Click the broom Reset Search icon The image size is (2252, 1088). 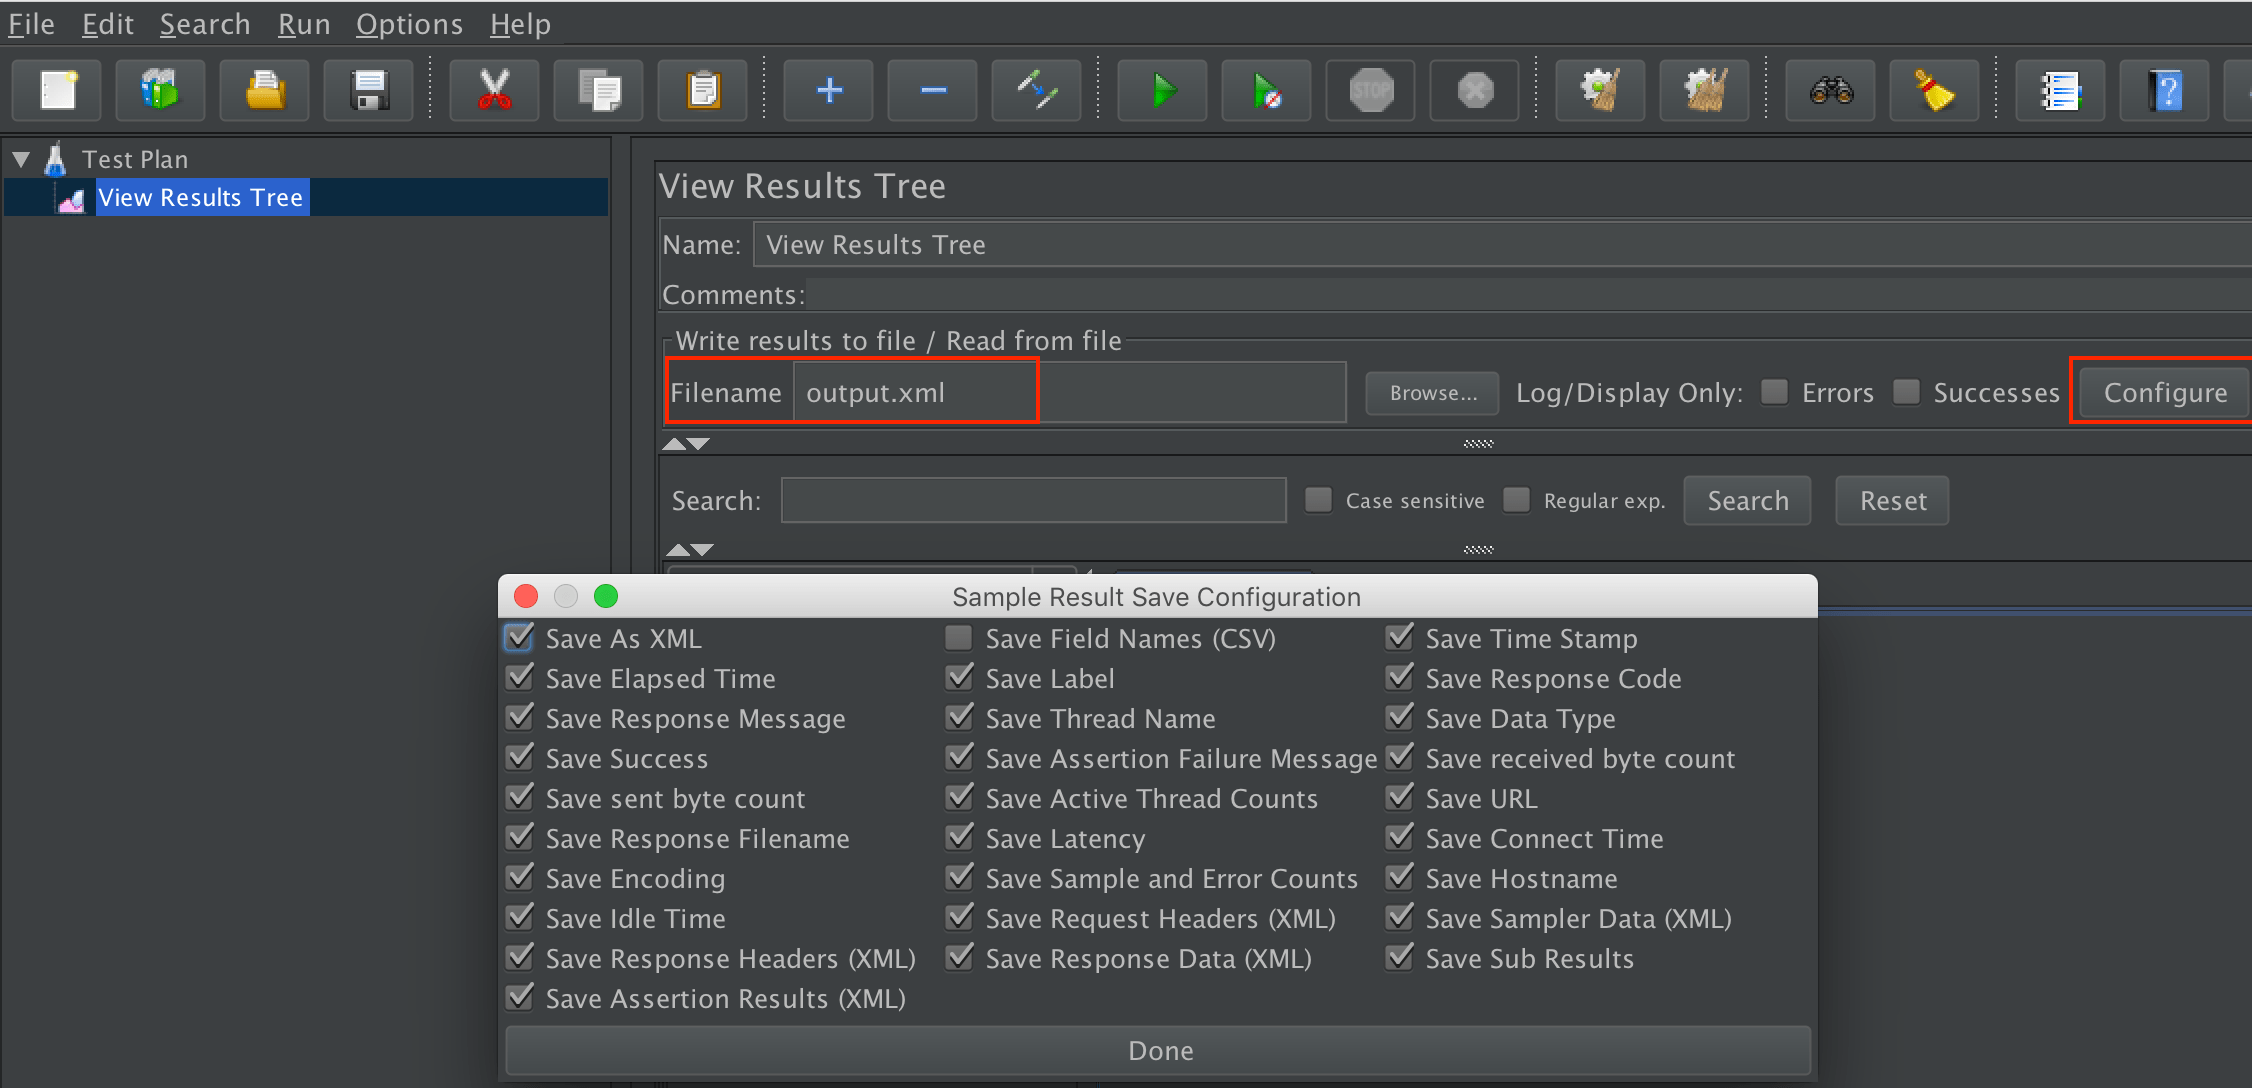click(x=1934, y=91)
